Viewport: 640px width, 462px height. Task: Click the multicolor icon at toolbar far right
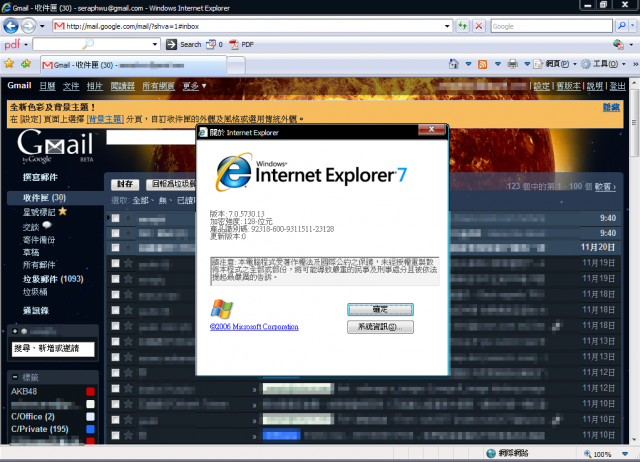point(618,44)
